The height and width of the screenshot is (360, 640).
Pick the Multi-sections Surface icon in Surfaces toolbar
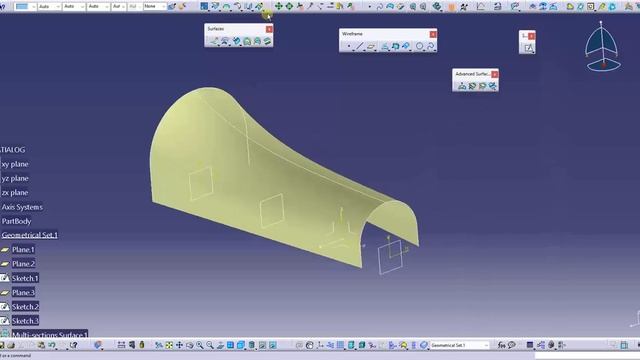[x=257, y=41]
